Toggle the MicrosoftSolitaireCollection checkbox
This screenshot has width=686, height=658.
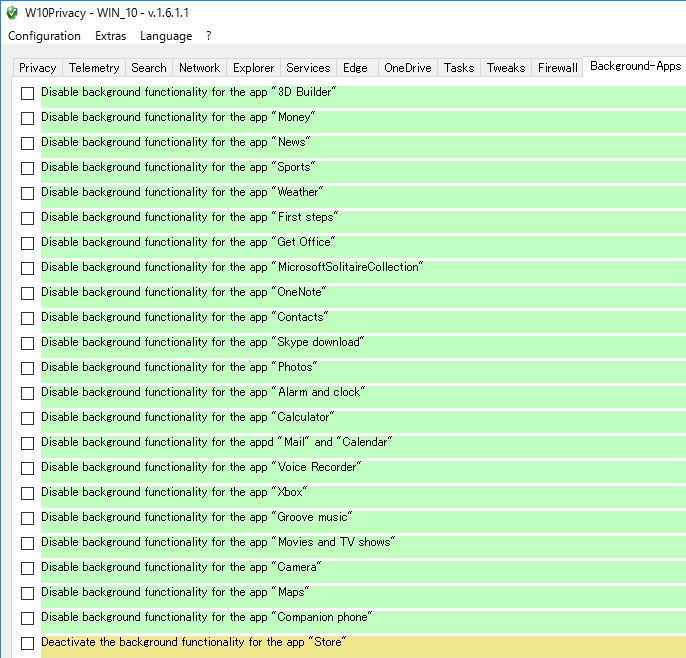(27, 268)
